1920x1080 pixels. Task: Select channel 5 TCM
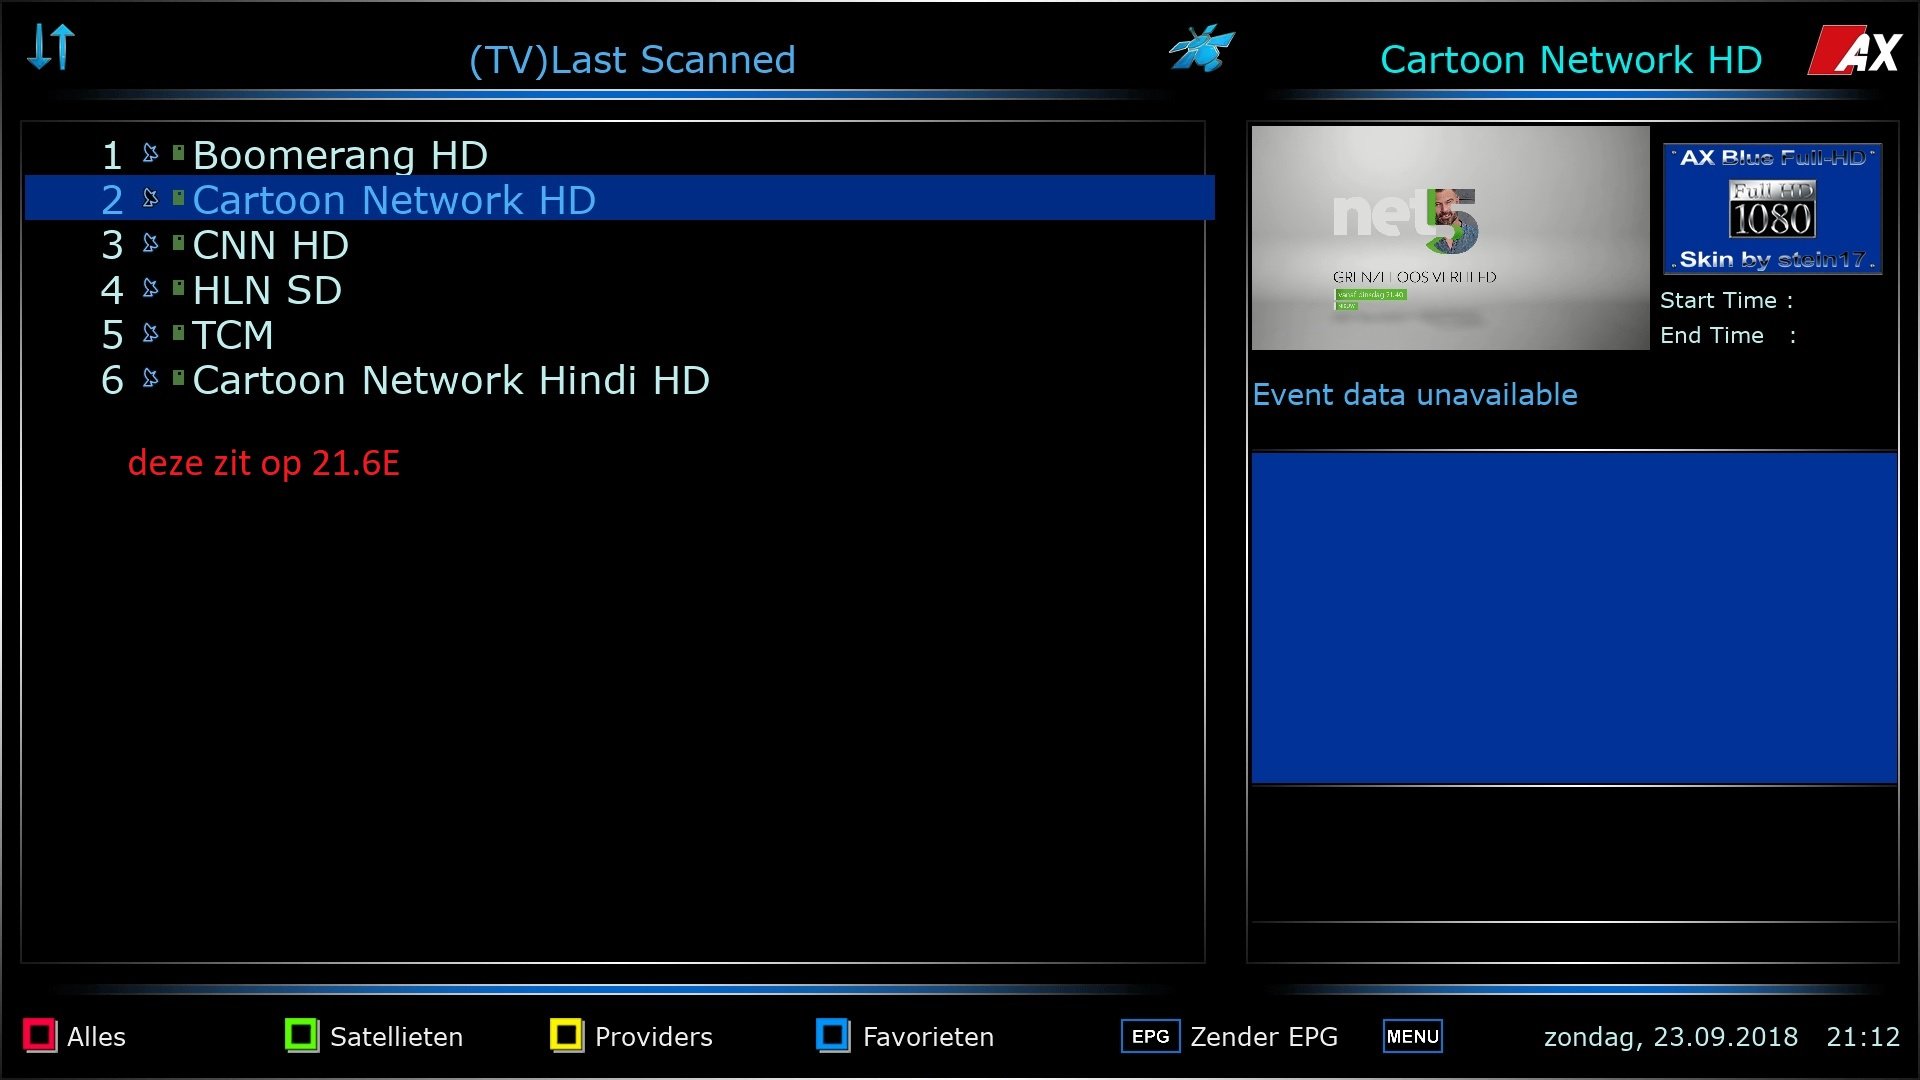619,335
